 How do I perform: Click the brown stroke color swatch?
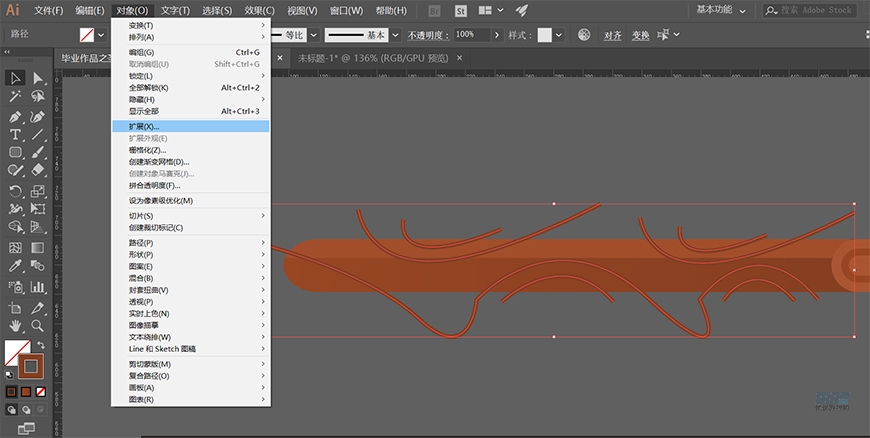pyautogui.click(x=30, y=365)
